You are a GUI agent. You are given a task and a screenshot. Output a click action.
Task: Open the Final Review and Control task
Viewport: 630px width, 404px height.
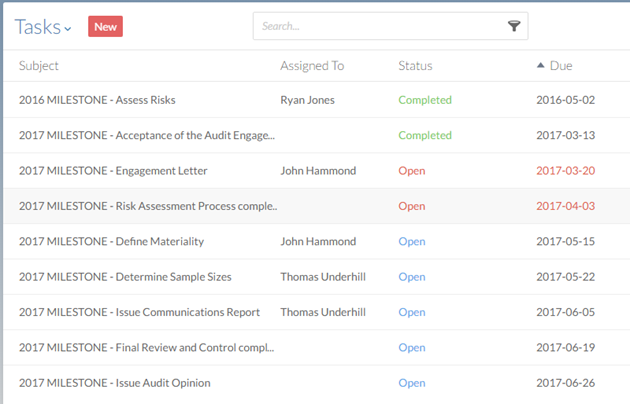[x=146, y=348]
